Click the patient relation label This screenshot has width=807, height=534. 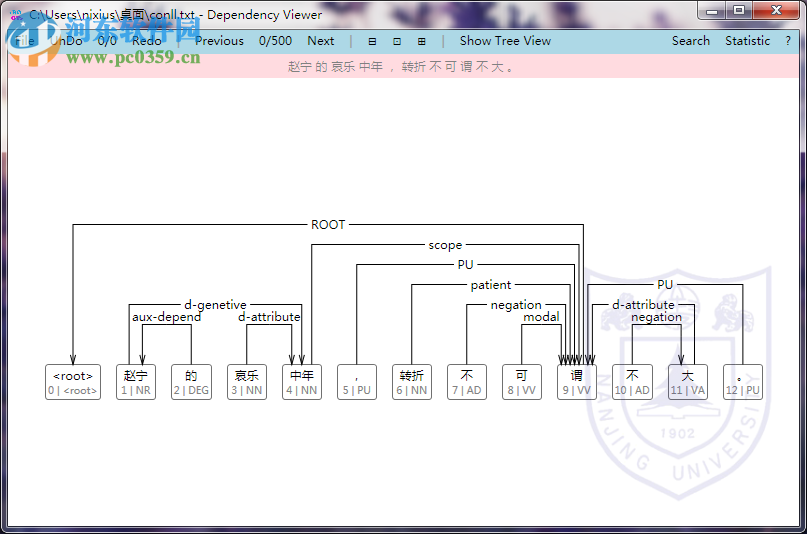point(490,284)
